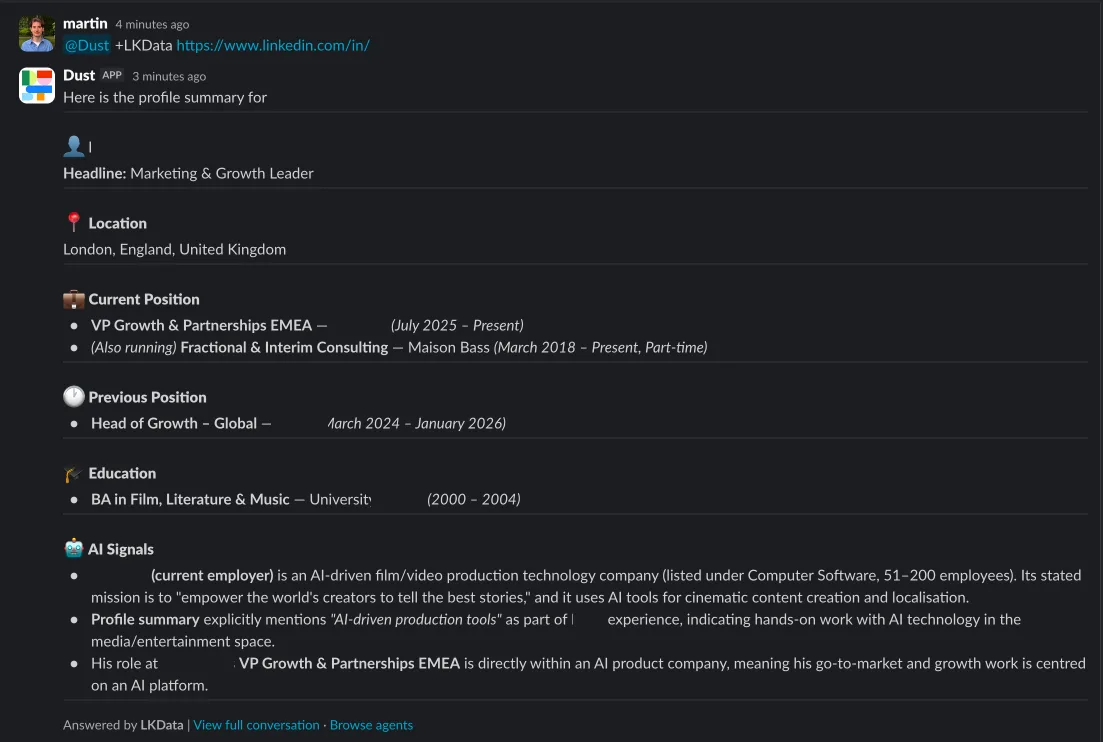This screenshot has width=1103, height=742.
Task: Open the martin username link
Action: 85,23
